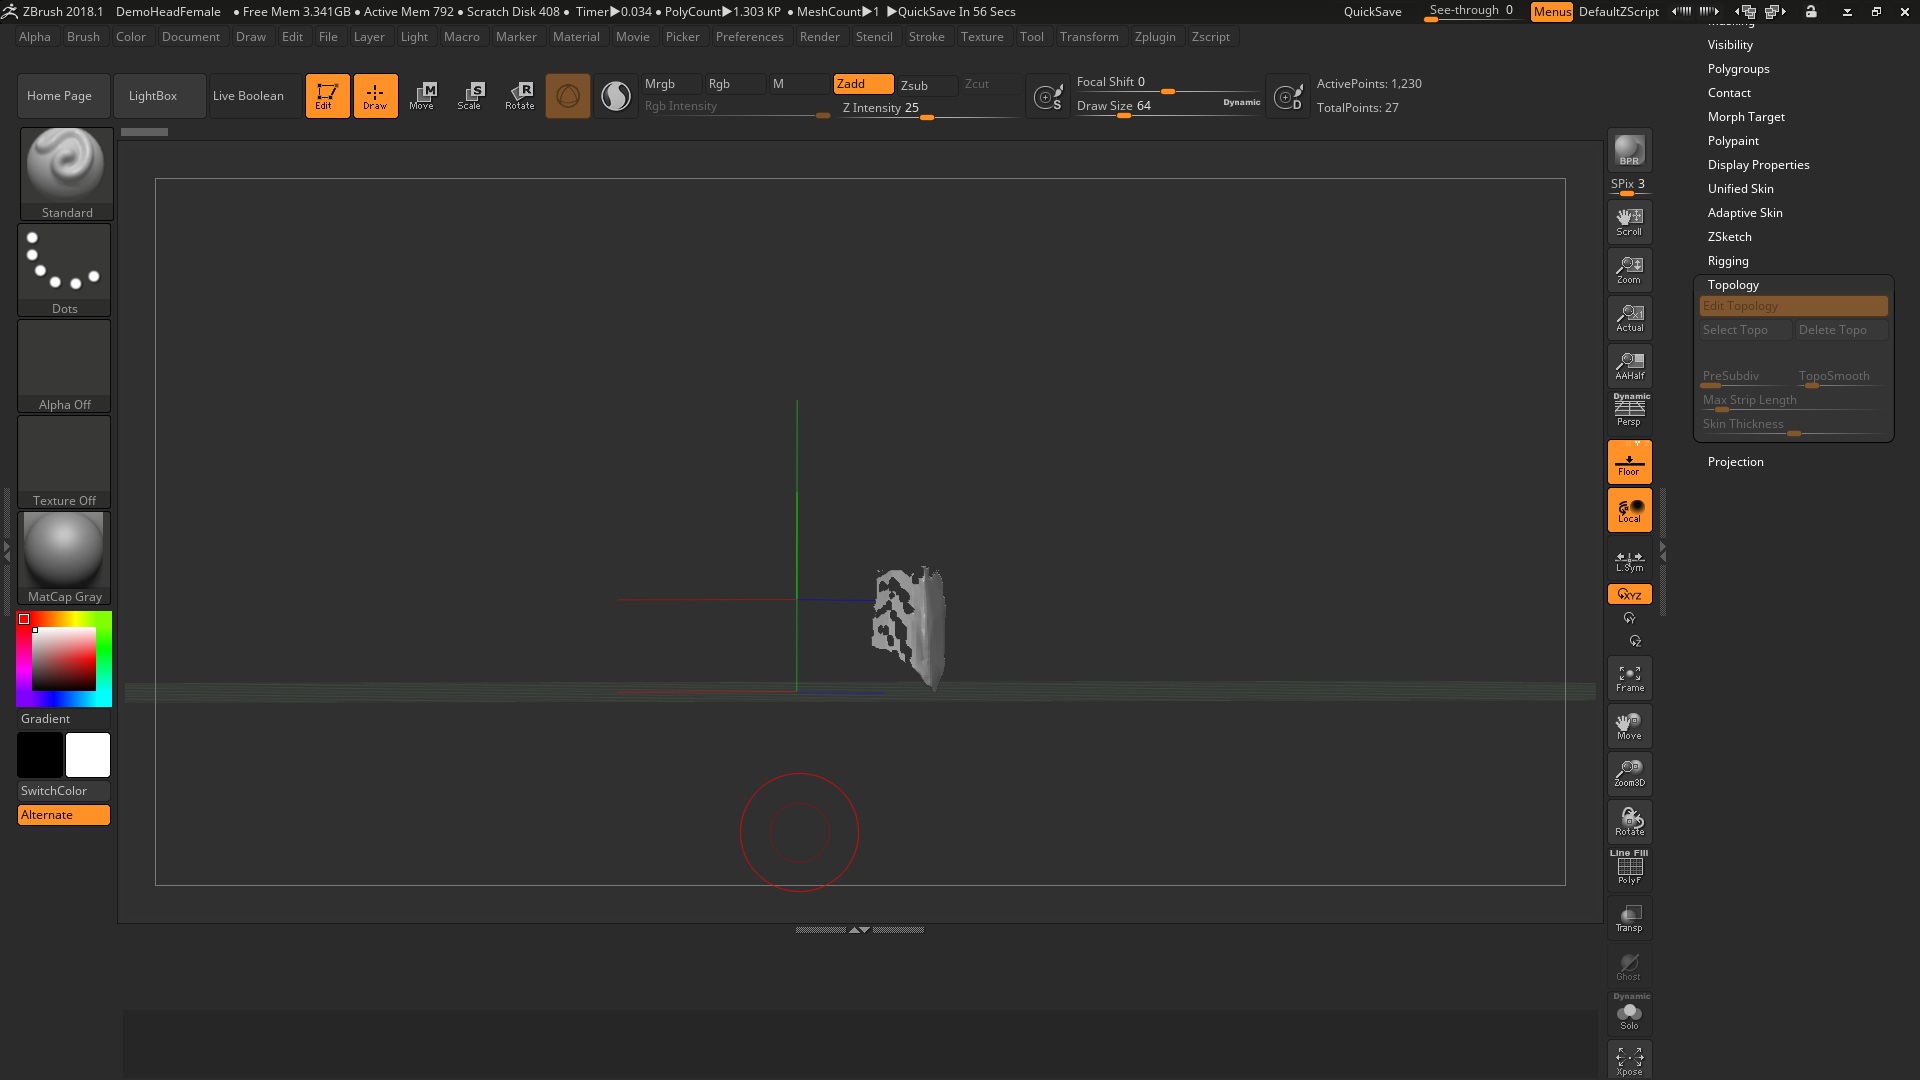
Task: Expand the Polygroups subpalette
Action: click(x=1738, y=69)
